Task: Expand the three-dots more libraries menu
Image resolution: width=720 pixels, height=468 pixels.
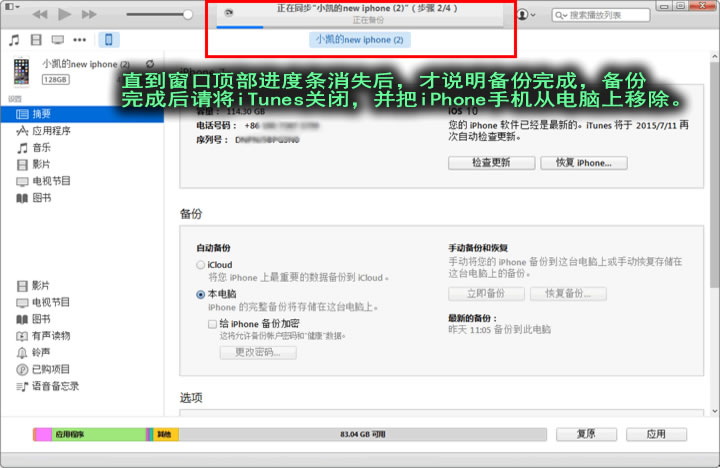Action: pos(80,40)
